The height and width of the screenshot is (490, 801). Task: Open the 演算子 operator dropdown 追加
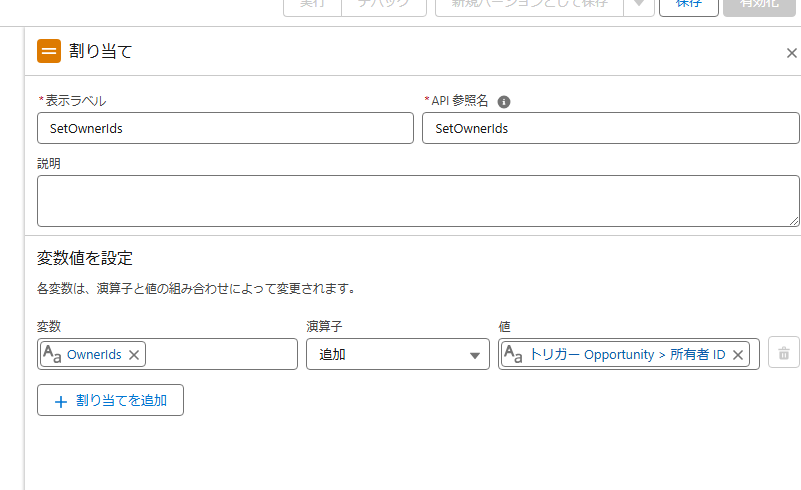tap(398, 354)
